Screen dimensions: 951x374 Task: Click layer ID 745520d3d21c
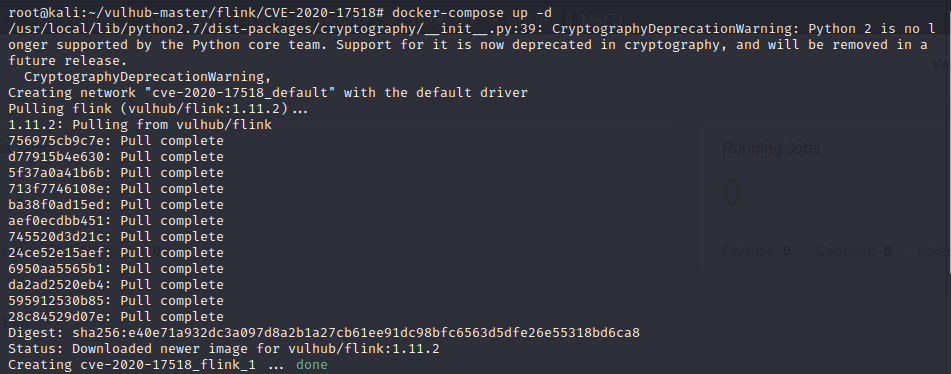[61, 236]
